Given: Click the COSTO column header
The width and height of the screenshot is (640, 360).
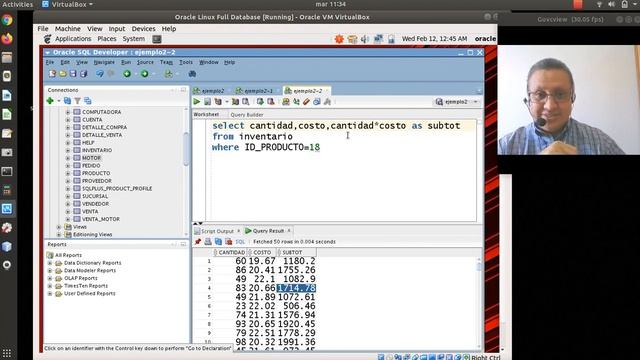Looking at the screenshot, I should tap(261, 253).
